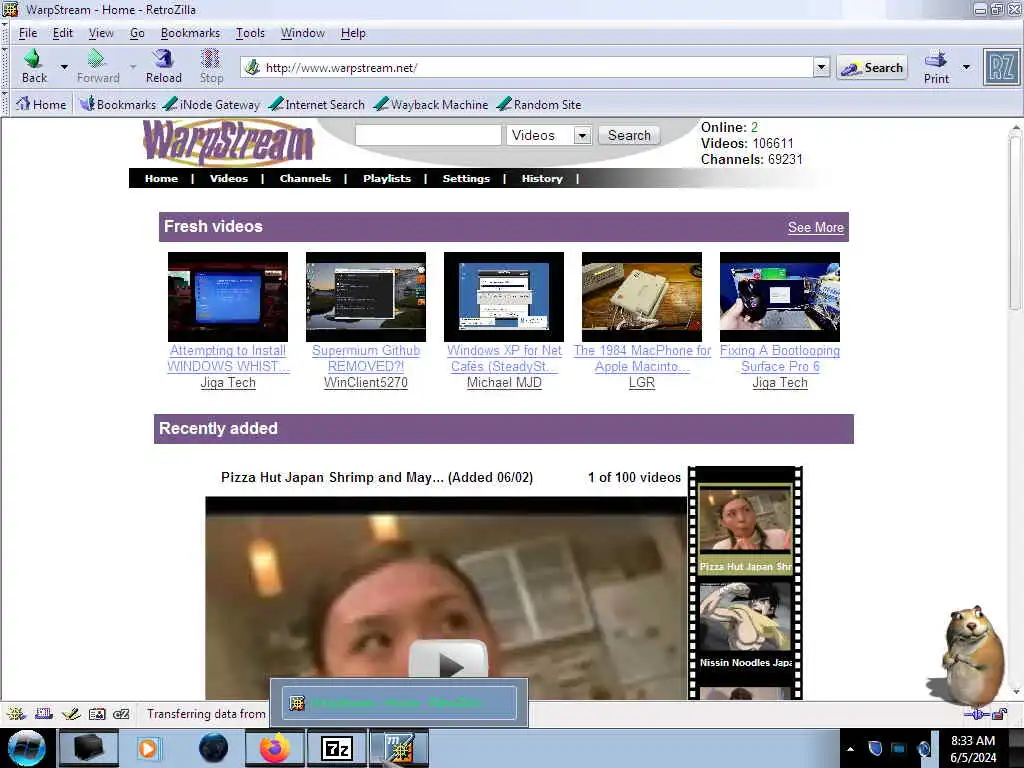Open Windows Start menu orb
The image size is (1024, 768).
point(26,748)
